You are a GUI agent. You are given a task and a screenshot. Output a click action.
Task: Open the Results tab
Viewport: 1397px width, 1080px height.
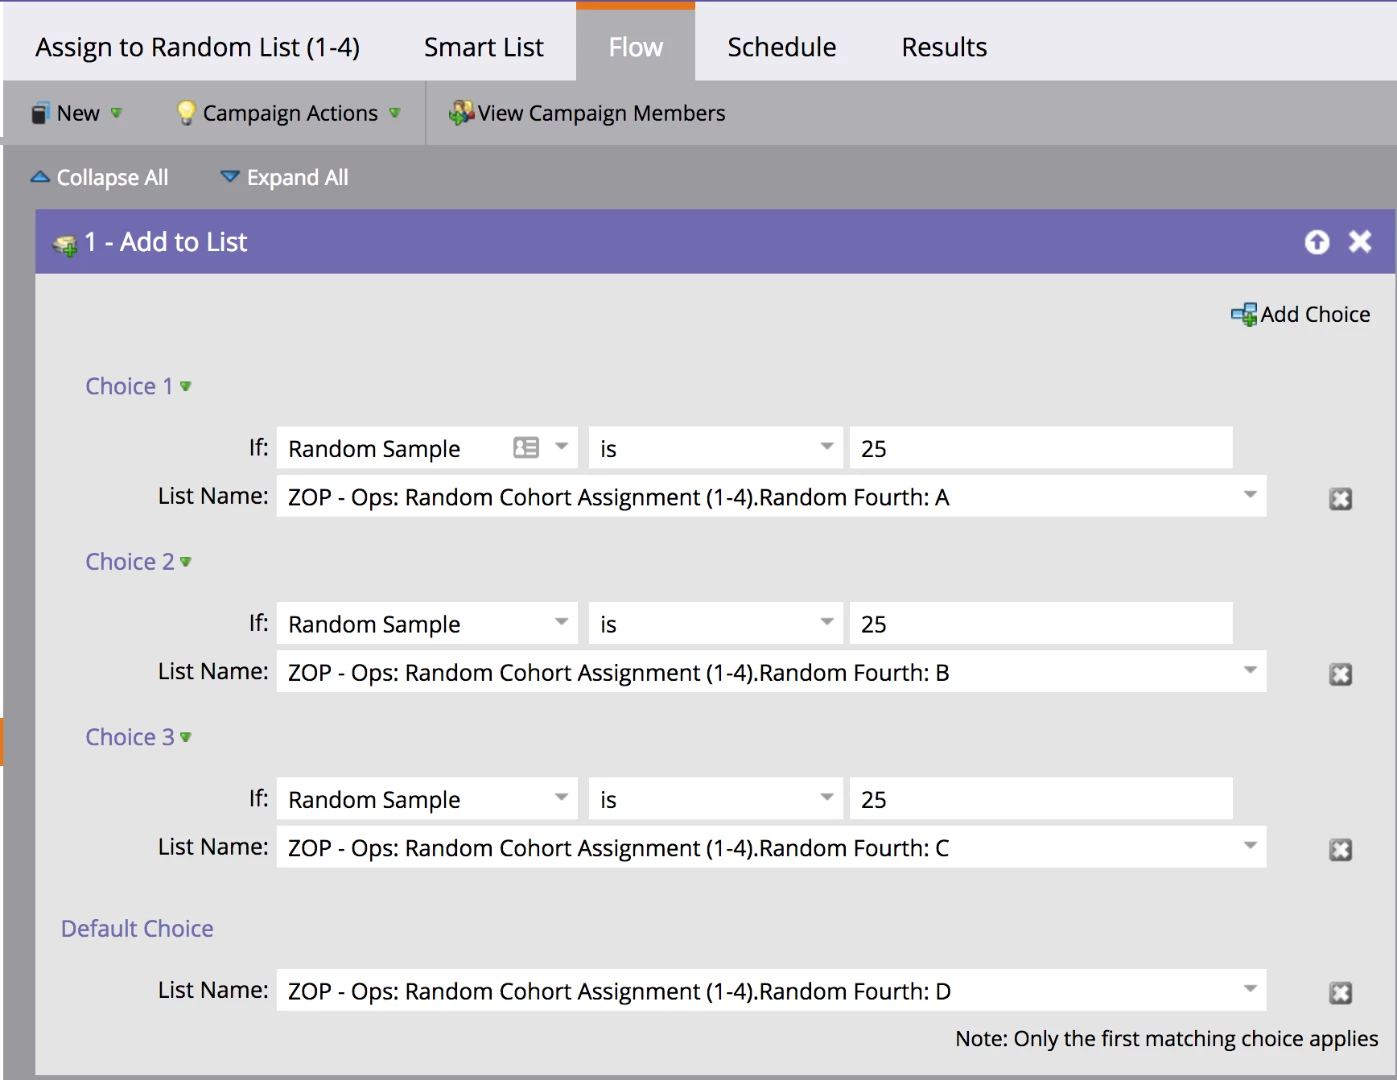(944, 47)
